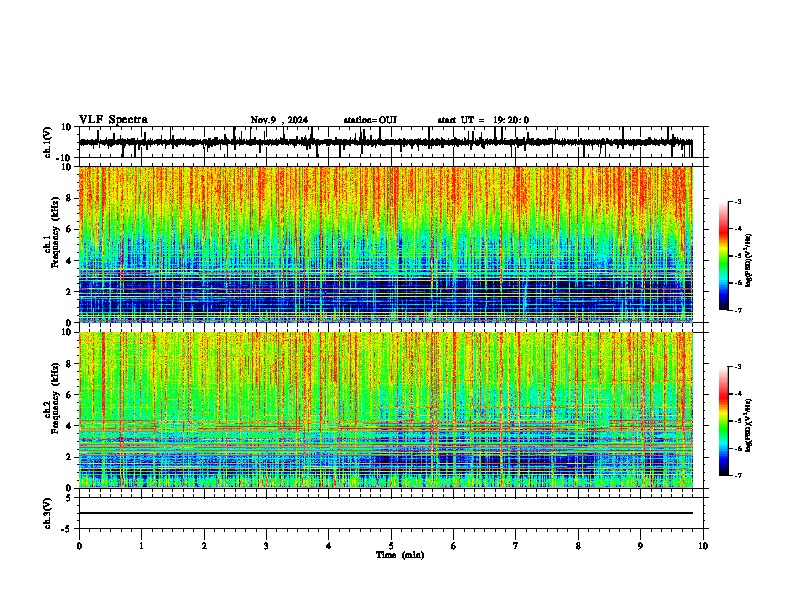Image resolution: width=792 pixels, height=612 pixels.
Task: Click time axis tick label 8
Action: [578, 546]
